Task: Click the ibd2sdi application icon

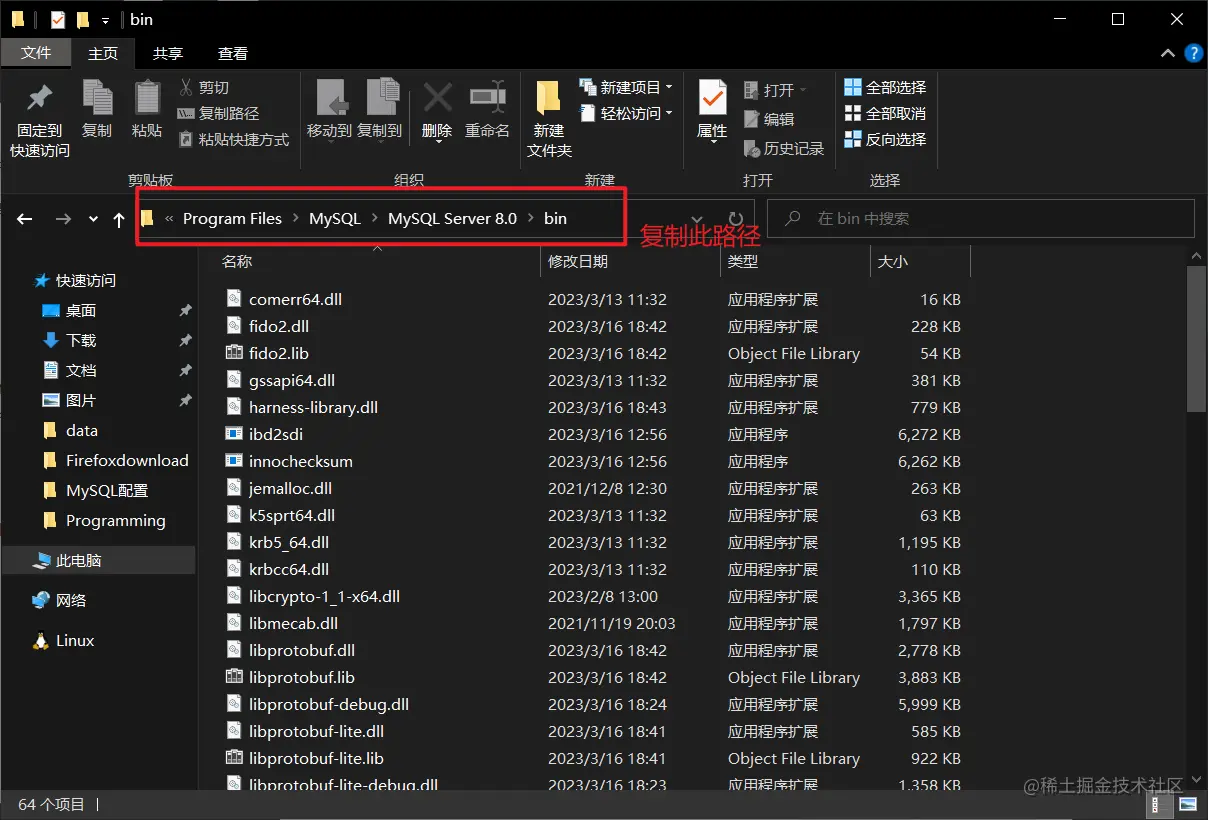Action: tap(234, 434)
